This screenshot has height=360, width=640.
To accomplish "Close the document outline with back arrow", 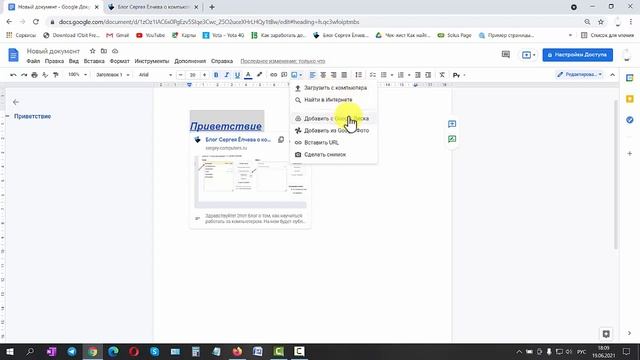I will pyautogui.click(x=16, y=102).
